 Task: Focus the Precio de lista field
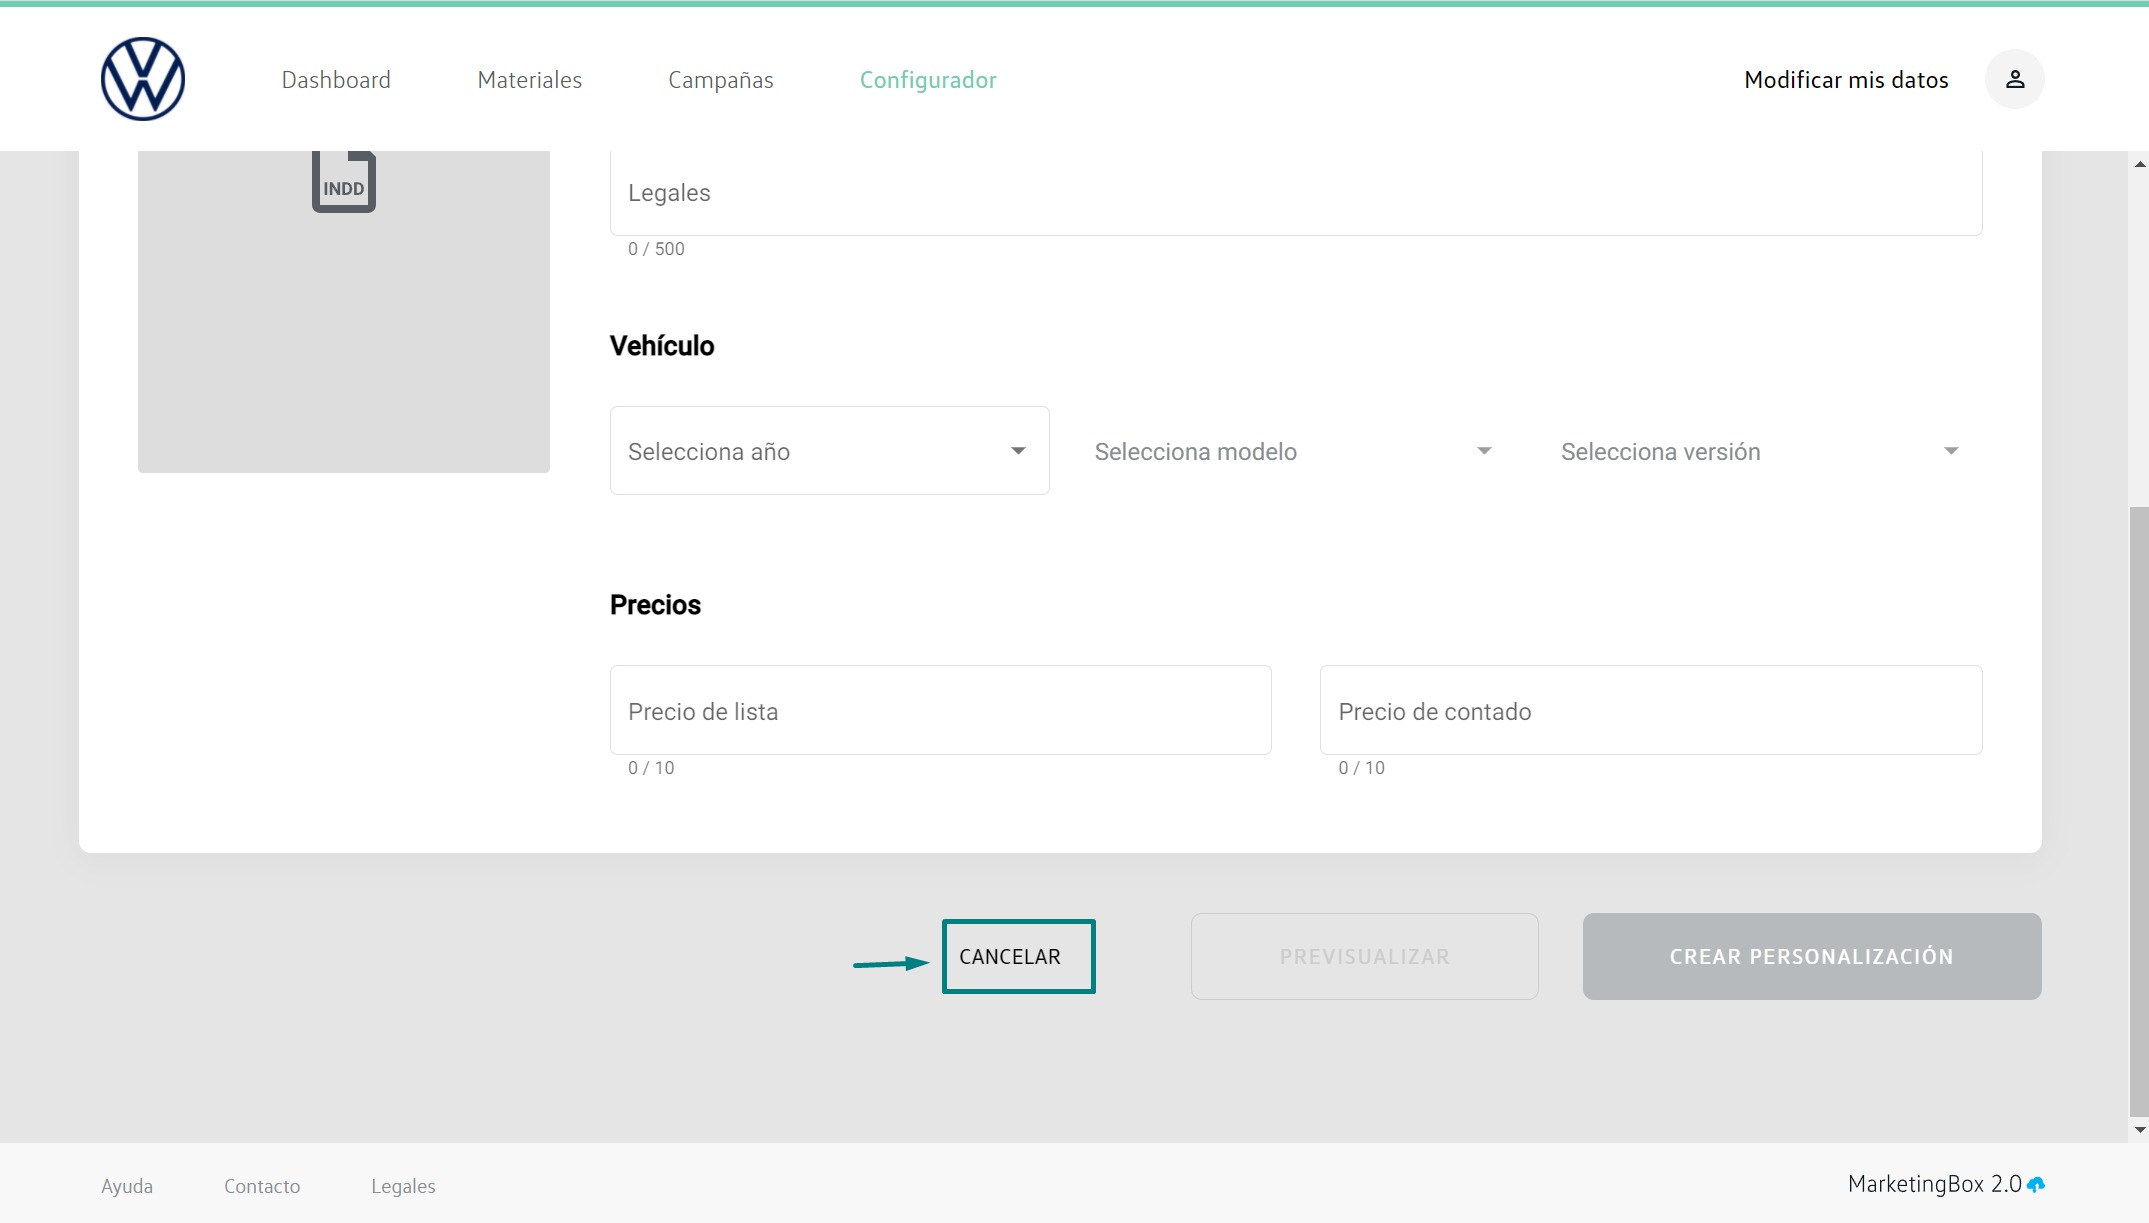[940, 711]
